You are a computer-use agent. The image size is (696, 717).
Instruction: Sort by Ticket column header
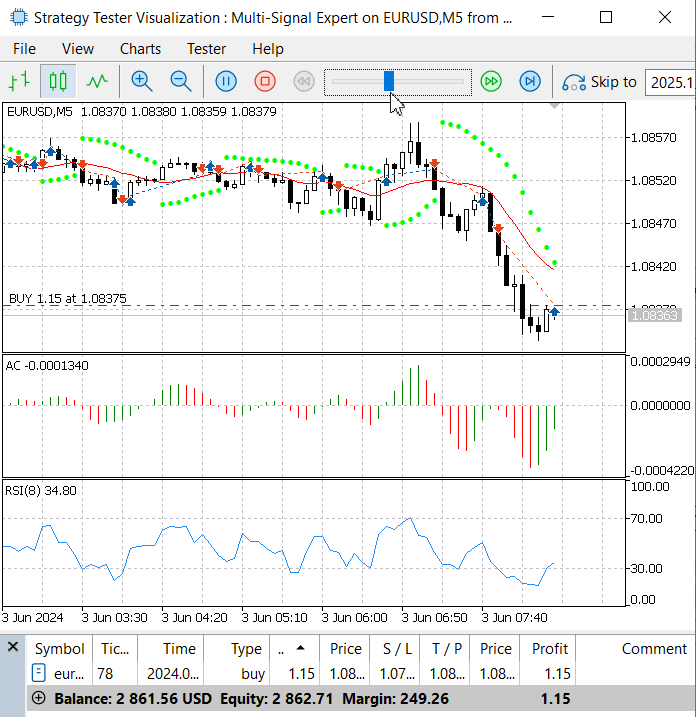click(115, 649)
